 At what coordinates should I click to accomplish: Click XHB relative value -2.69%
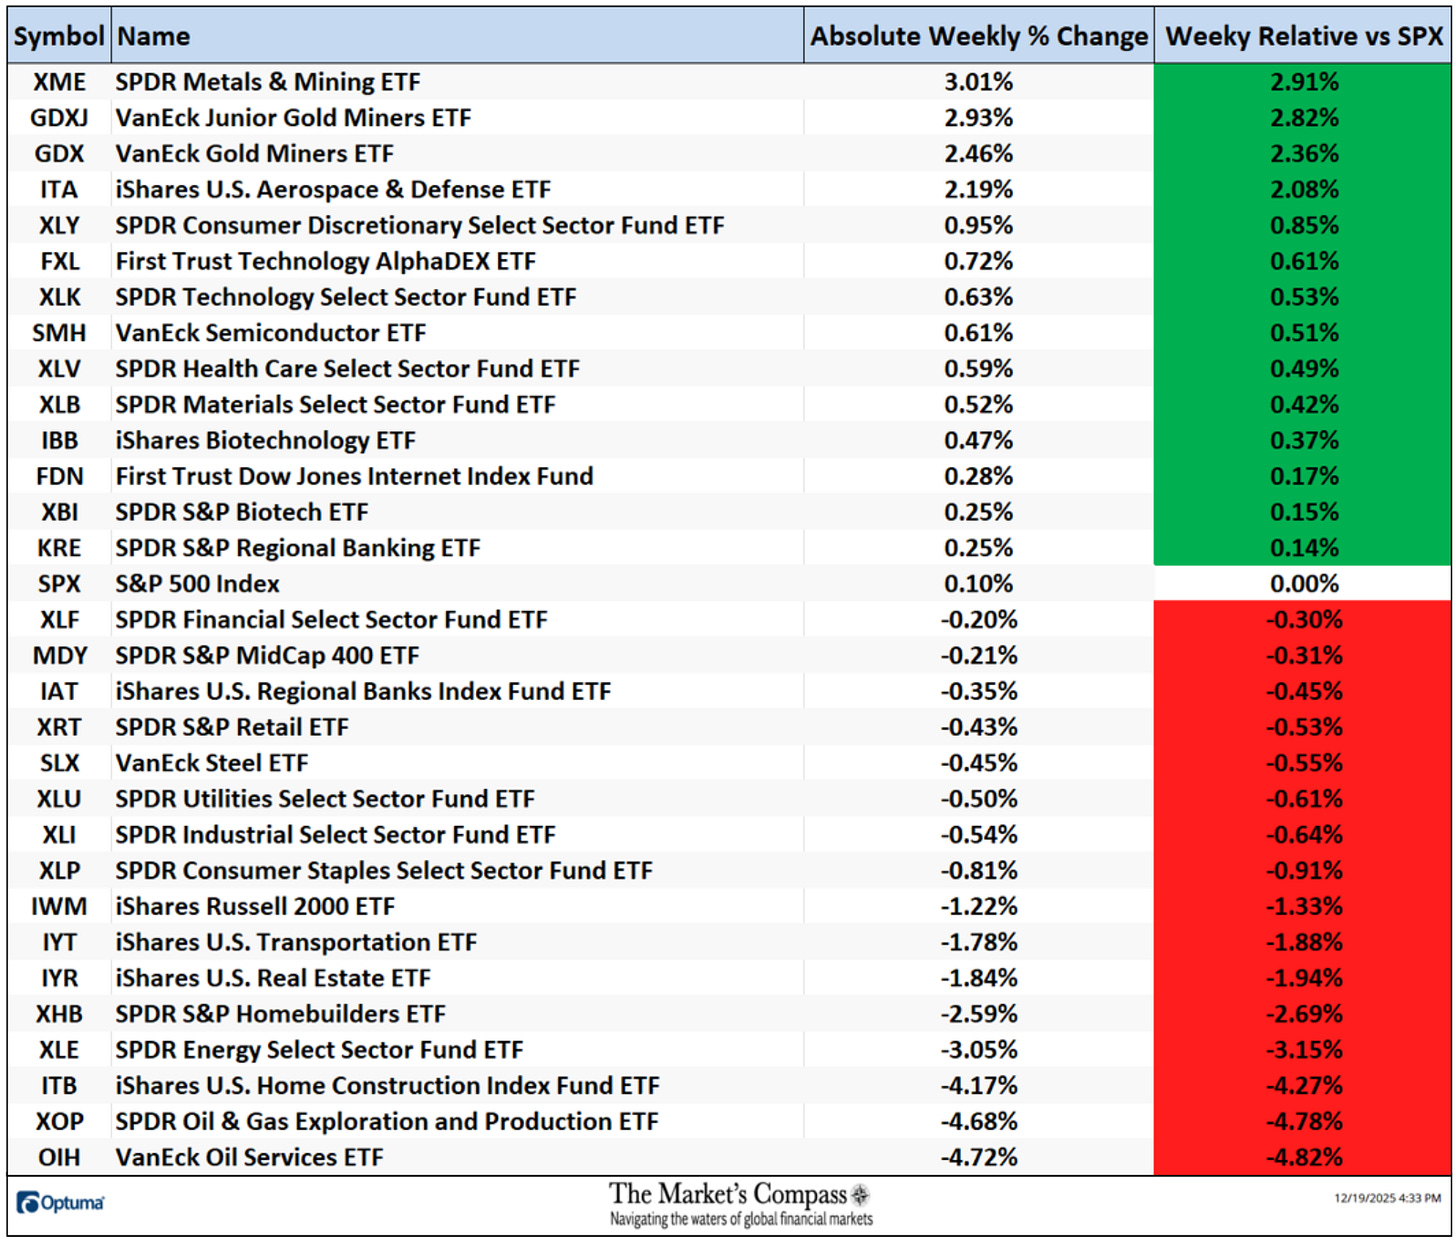coord(1304,1014)
